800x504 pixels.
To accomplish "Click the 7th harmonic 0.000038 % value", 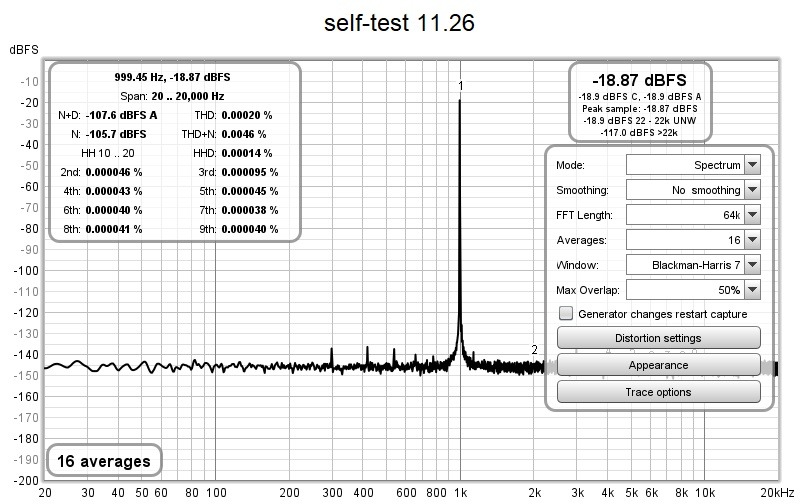I will pyautogui.click(x=250, y=210).
